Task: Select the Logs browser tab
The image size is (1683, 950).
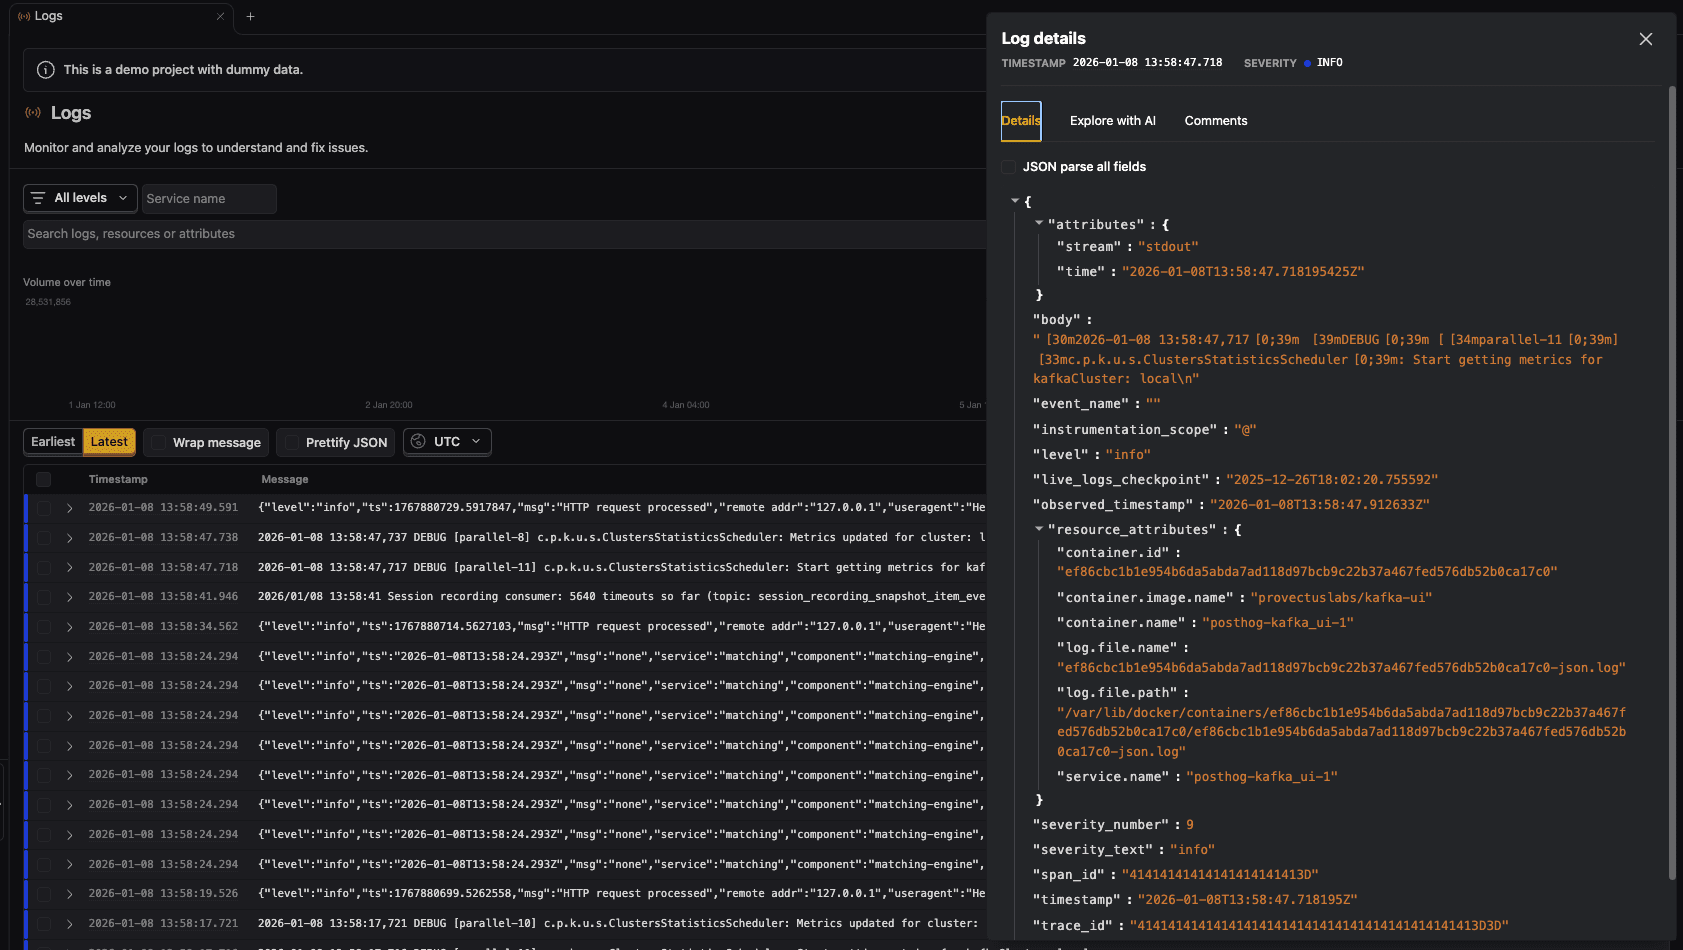Action: pos(121,16)
